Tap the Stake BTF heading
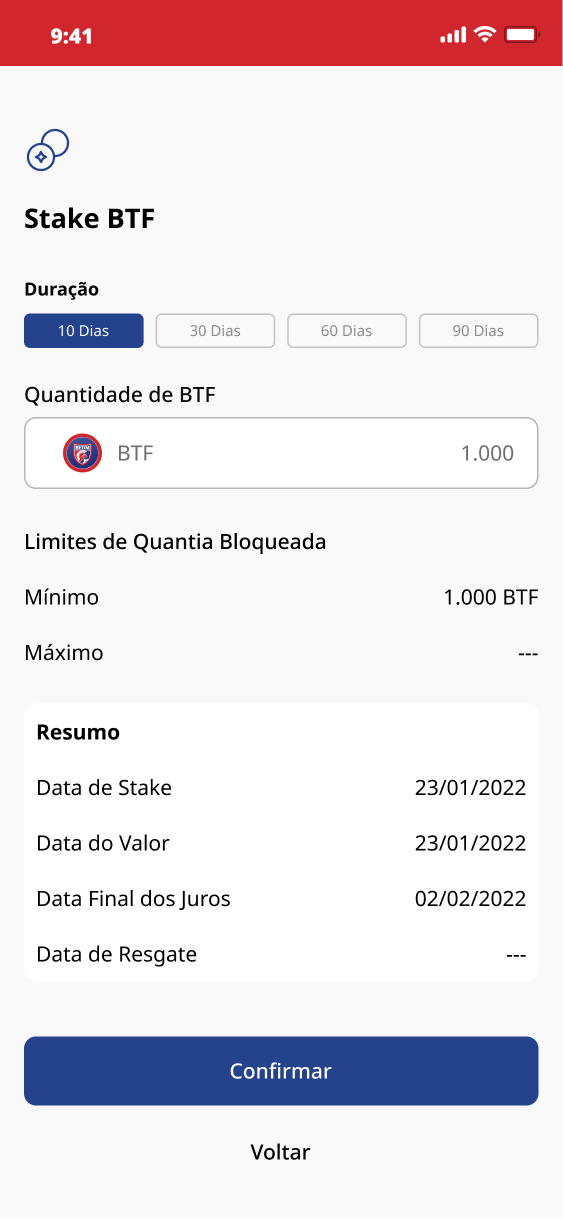 pyautogui.click(x=90, y=219)
